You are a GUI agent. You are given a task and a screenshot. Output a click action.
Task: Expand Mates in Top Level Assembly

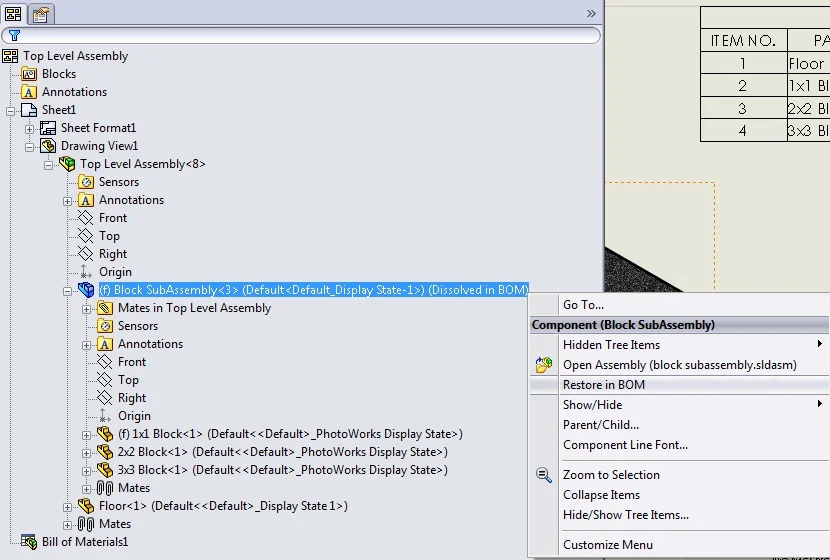coord(87,309)
